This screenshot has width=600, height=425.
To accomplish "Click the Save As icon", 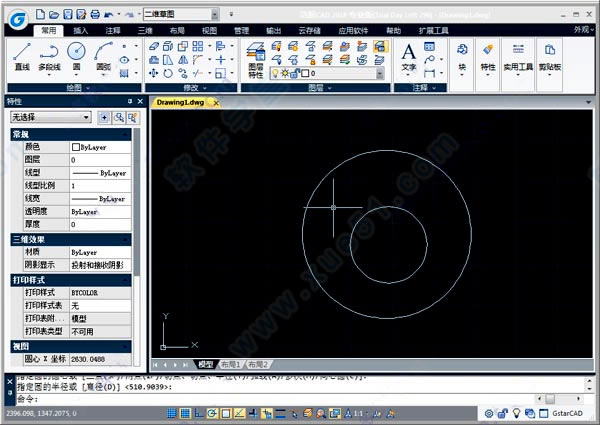I will click(x=81, y=15).
